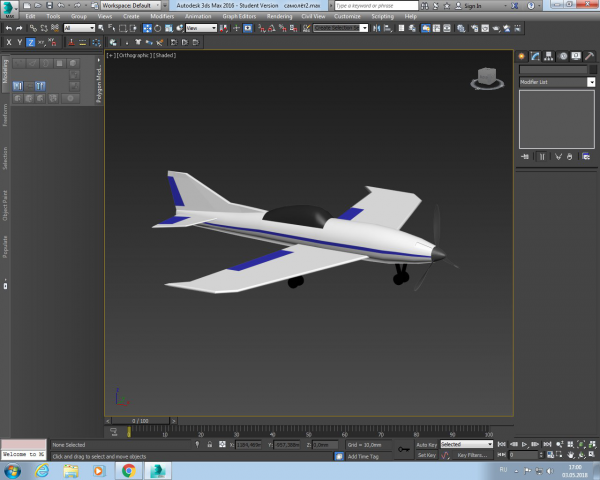
Task: Toggle Auto Key mode
Action: (x=426, y=444)
